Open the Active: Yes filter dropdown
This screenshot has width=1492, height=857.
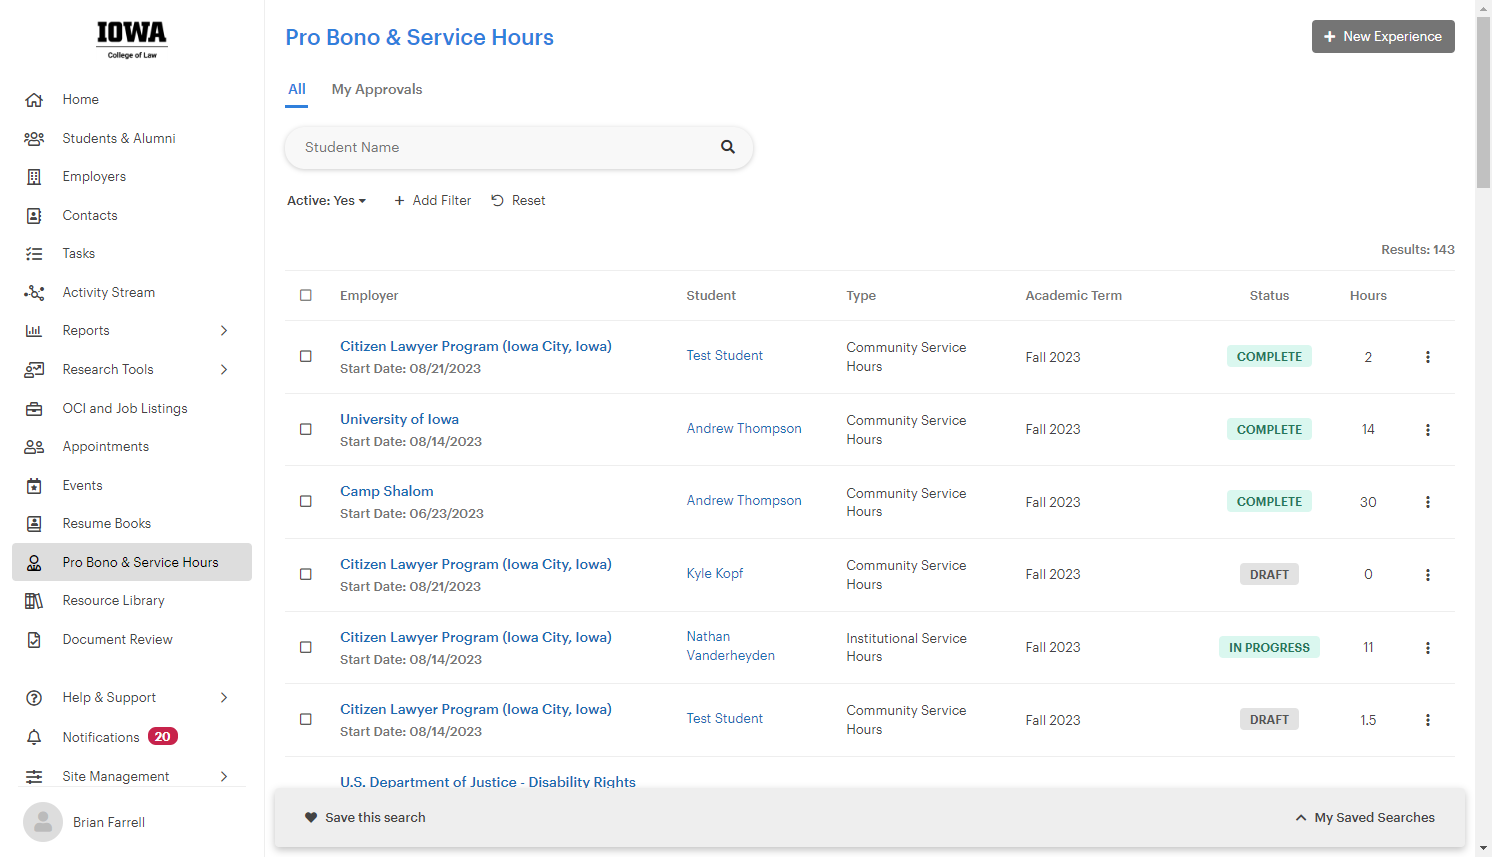coord(326,201)
